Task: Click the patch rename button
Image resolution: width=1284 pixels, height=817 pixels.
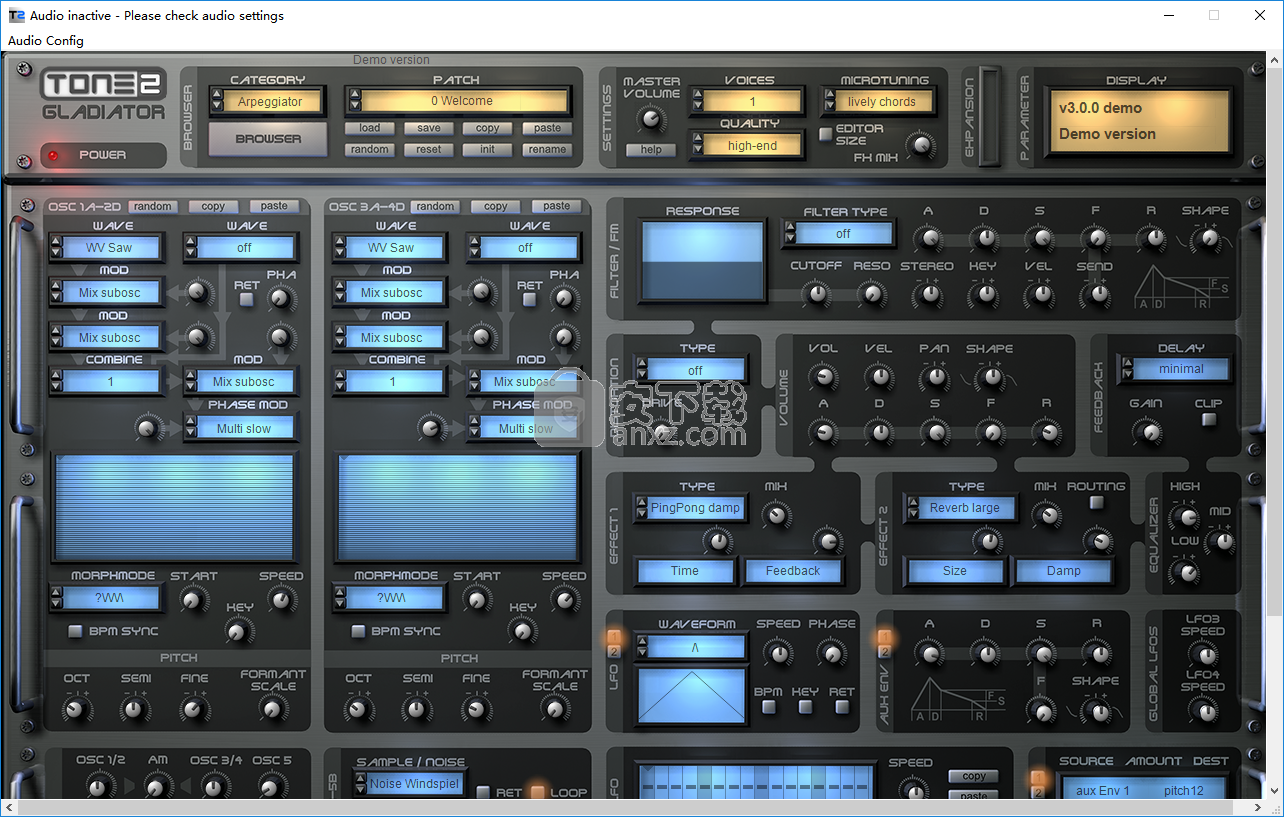Action: coord(547,150)
